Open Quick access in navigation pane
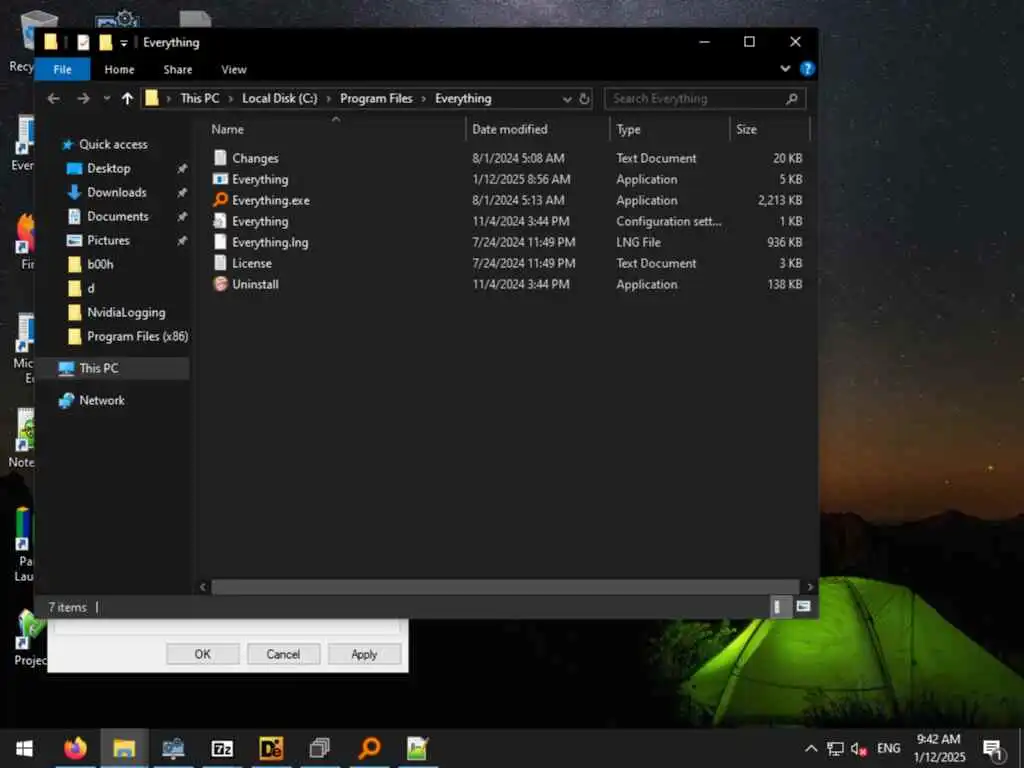This screenshot has width=1024, height=768. pyautogui.click(x=113, y=144)
